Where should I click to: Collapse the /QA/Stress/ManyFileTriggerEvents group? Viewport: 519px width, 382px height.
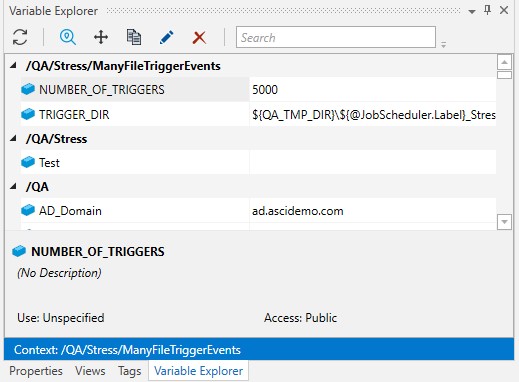(13, 65)
